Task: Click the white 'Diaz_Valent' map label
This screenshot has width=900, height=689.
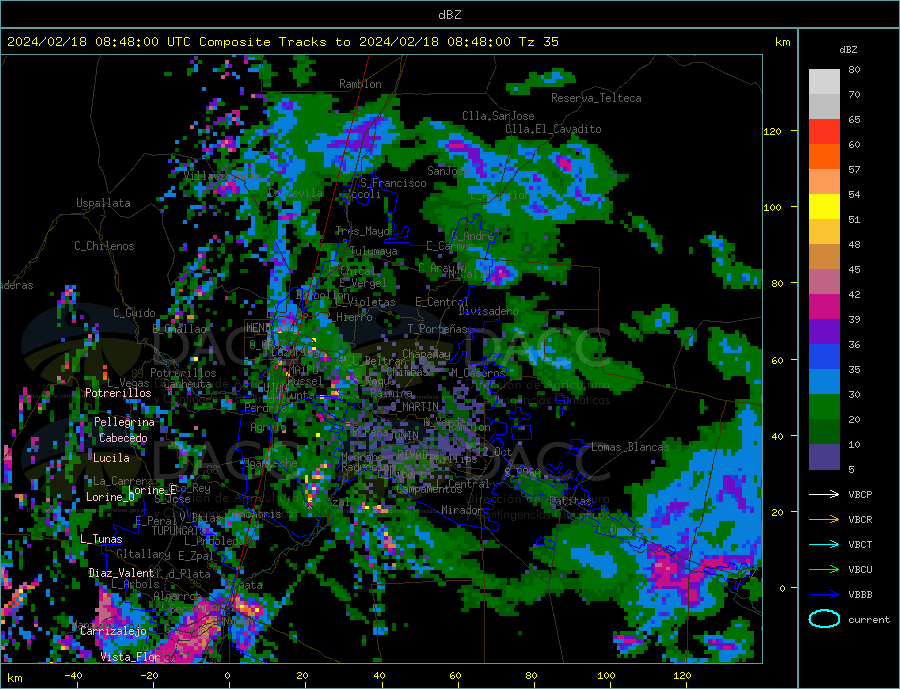Action: pos(121,573)
